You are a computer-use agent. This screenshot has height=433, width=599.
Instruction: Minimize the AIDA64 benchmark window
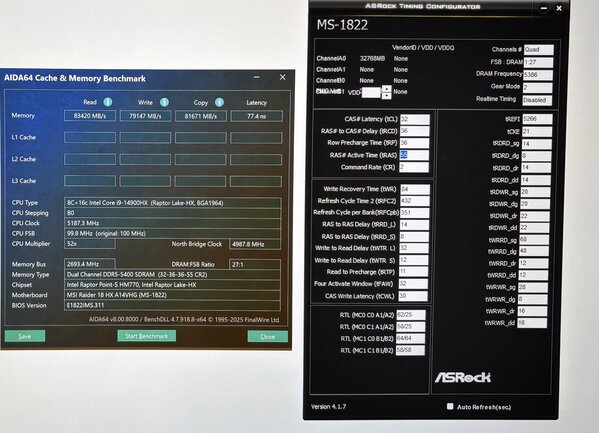click(256, 78)
